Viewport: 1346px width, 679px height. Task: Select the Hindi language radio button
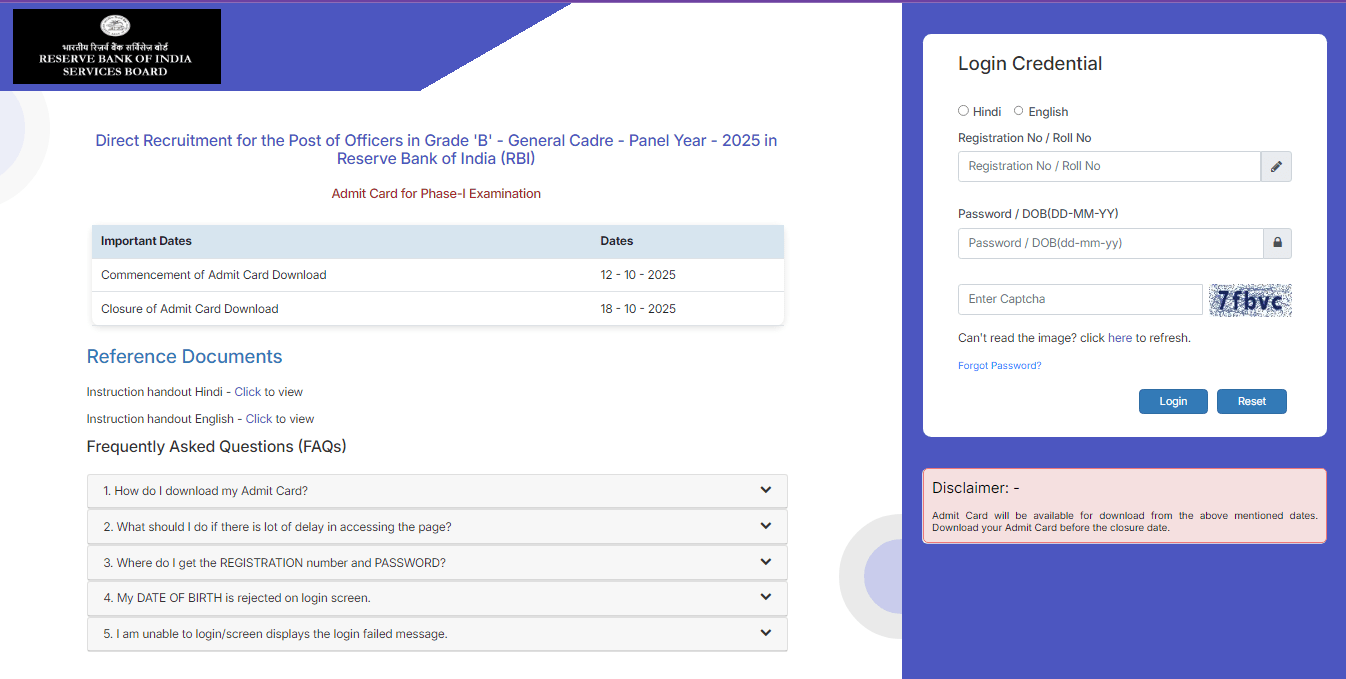[x=964, y=111]
